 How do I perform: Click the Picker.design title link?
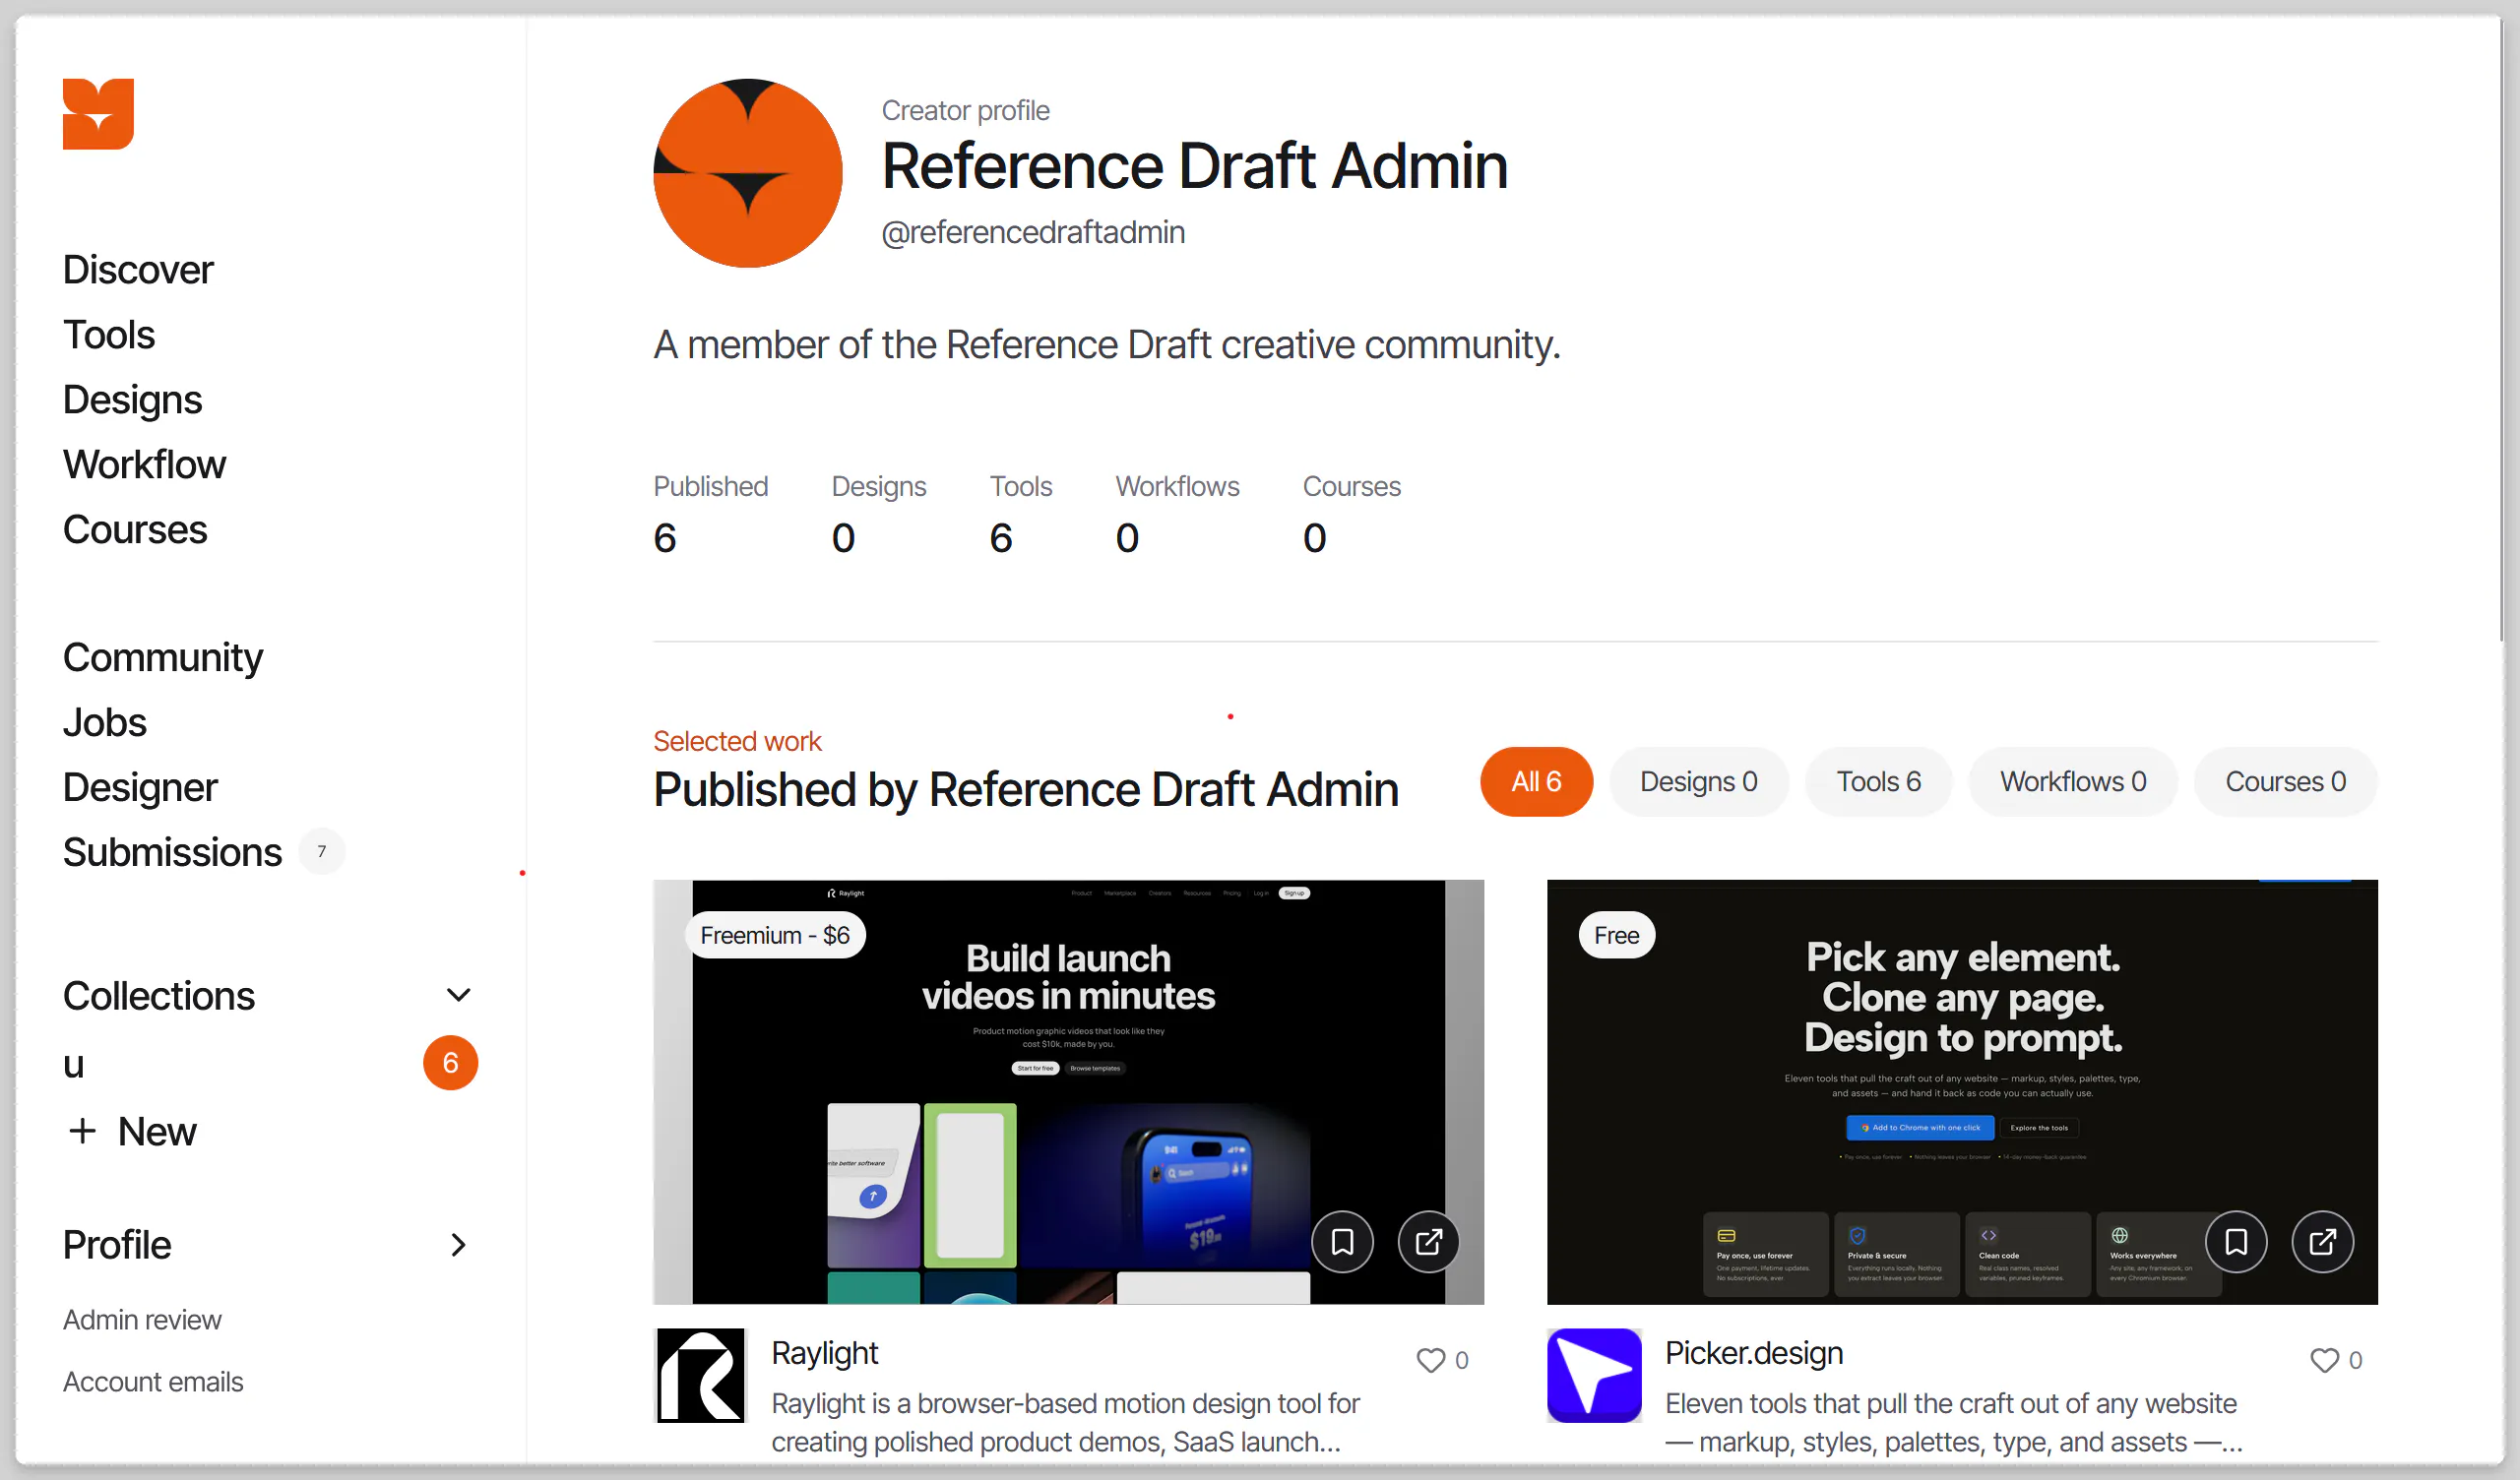coord(1754,1353)
